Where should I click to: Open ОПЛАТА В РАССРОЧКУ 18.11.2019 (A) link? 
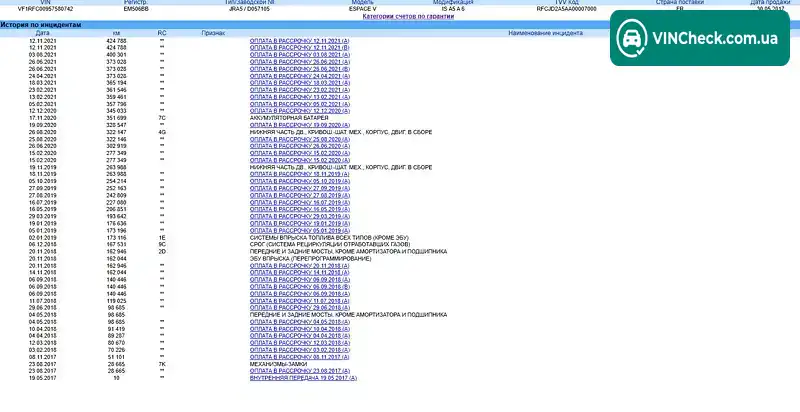click(299, 174)
